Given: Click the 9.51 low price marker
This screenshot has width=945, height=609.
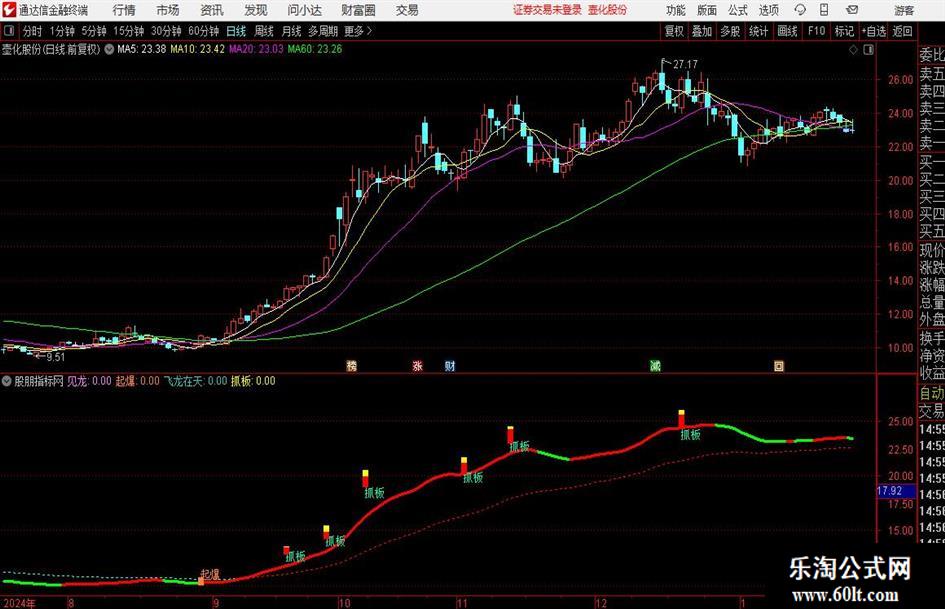Looking at the screenshot, I should 55,357.
